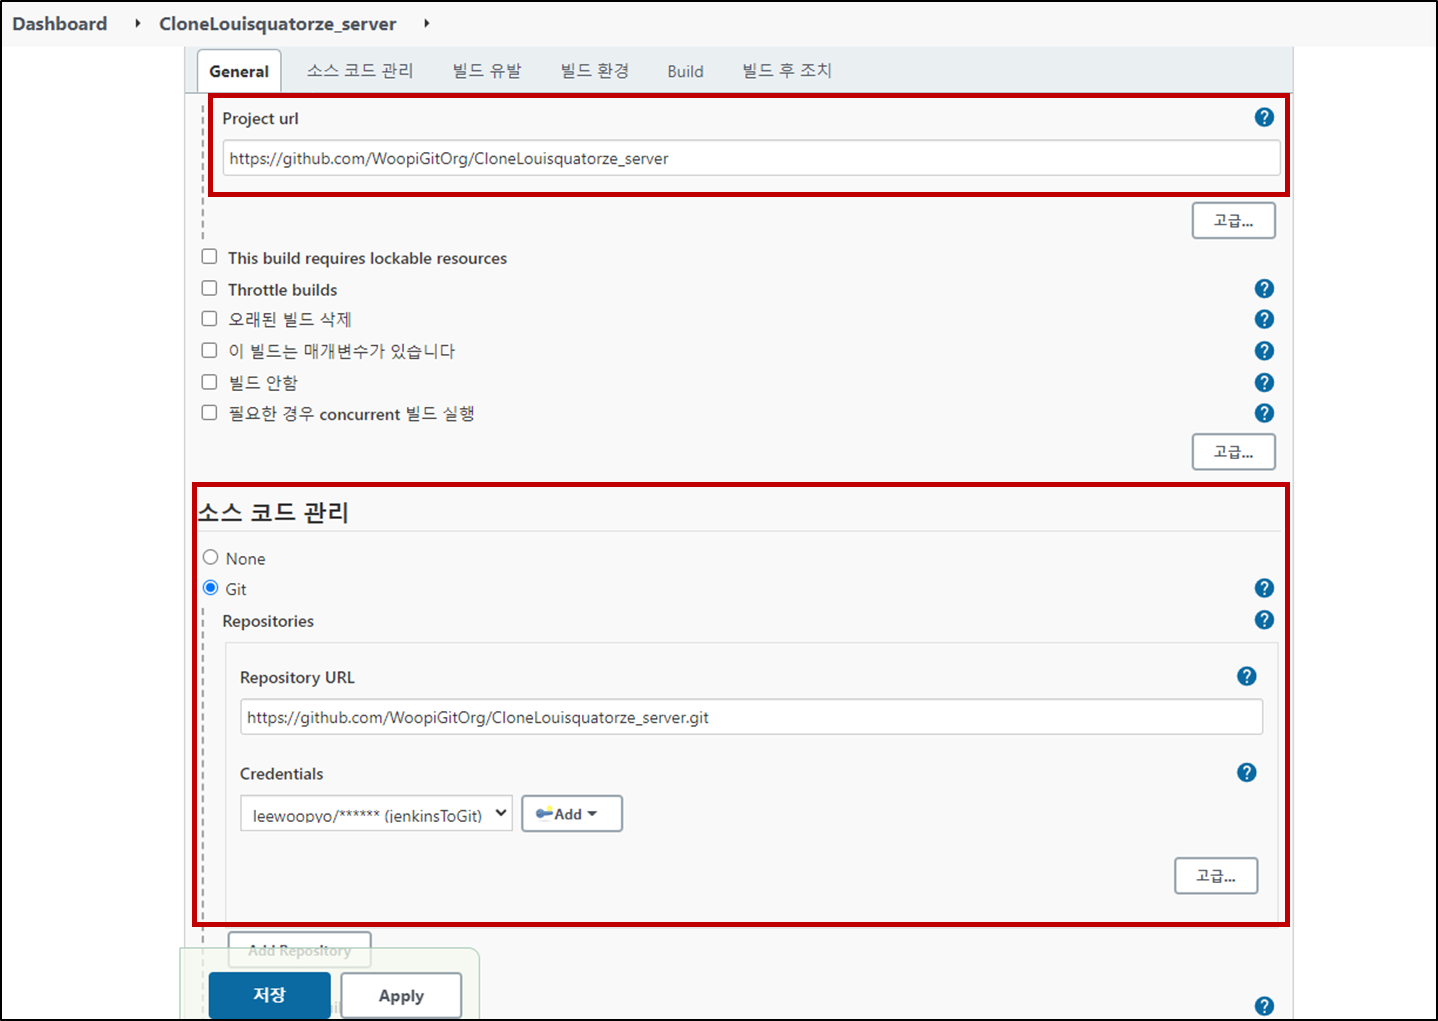Click 고급 button below concurrent option
The image size is (1438, 1021).
coord(1234,452)
